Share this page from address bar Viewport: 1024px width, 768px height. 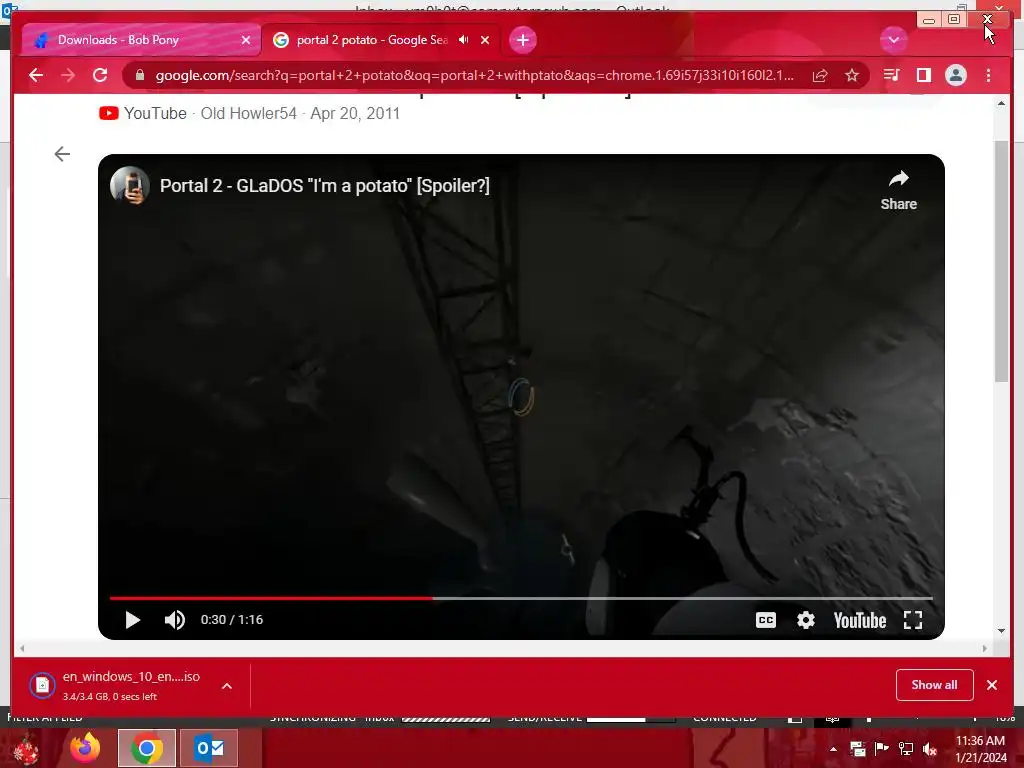pos(820,75)
